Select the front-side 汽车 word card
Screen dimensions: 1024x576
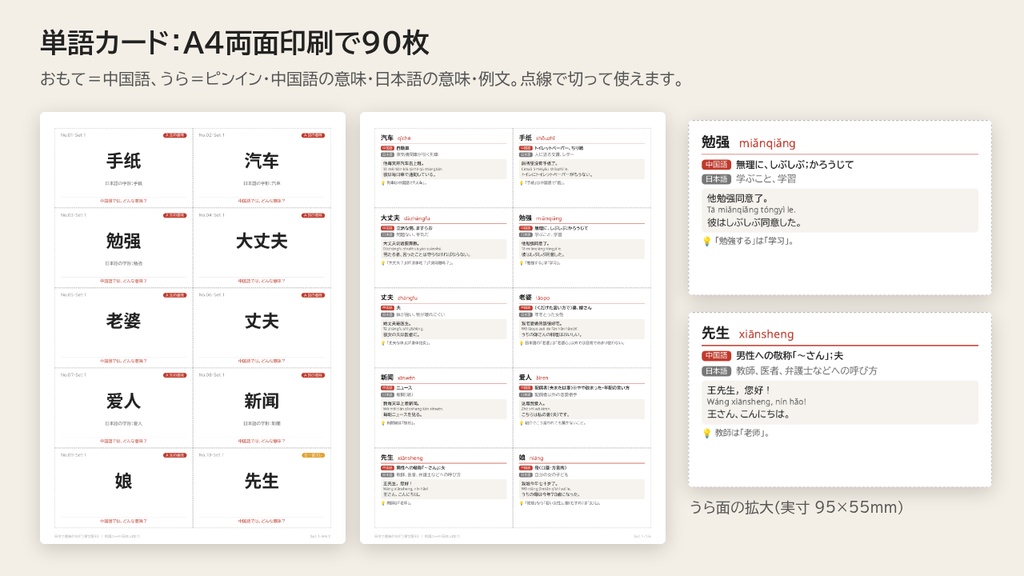[262, 168]
